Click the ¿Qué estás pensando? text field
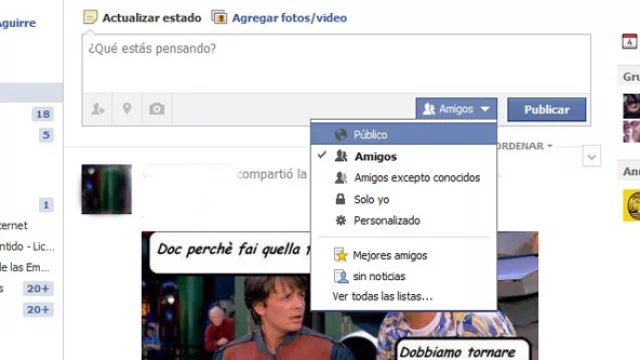The image size is (640, 360). [x=336, y=64]
